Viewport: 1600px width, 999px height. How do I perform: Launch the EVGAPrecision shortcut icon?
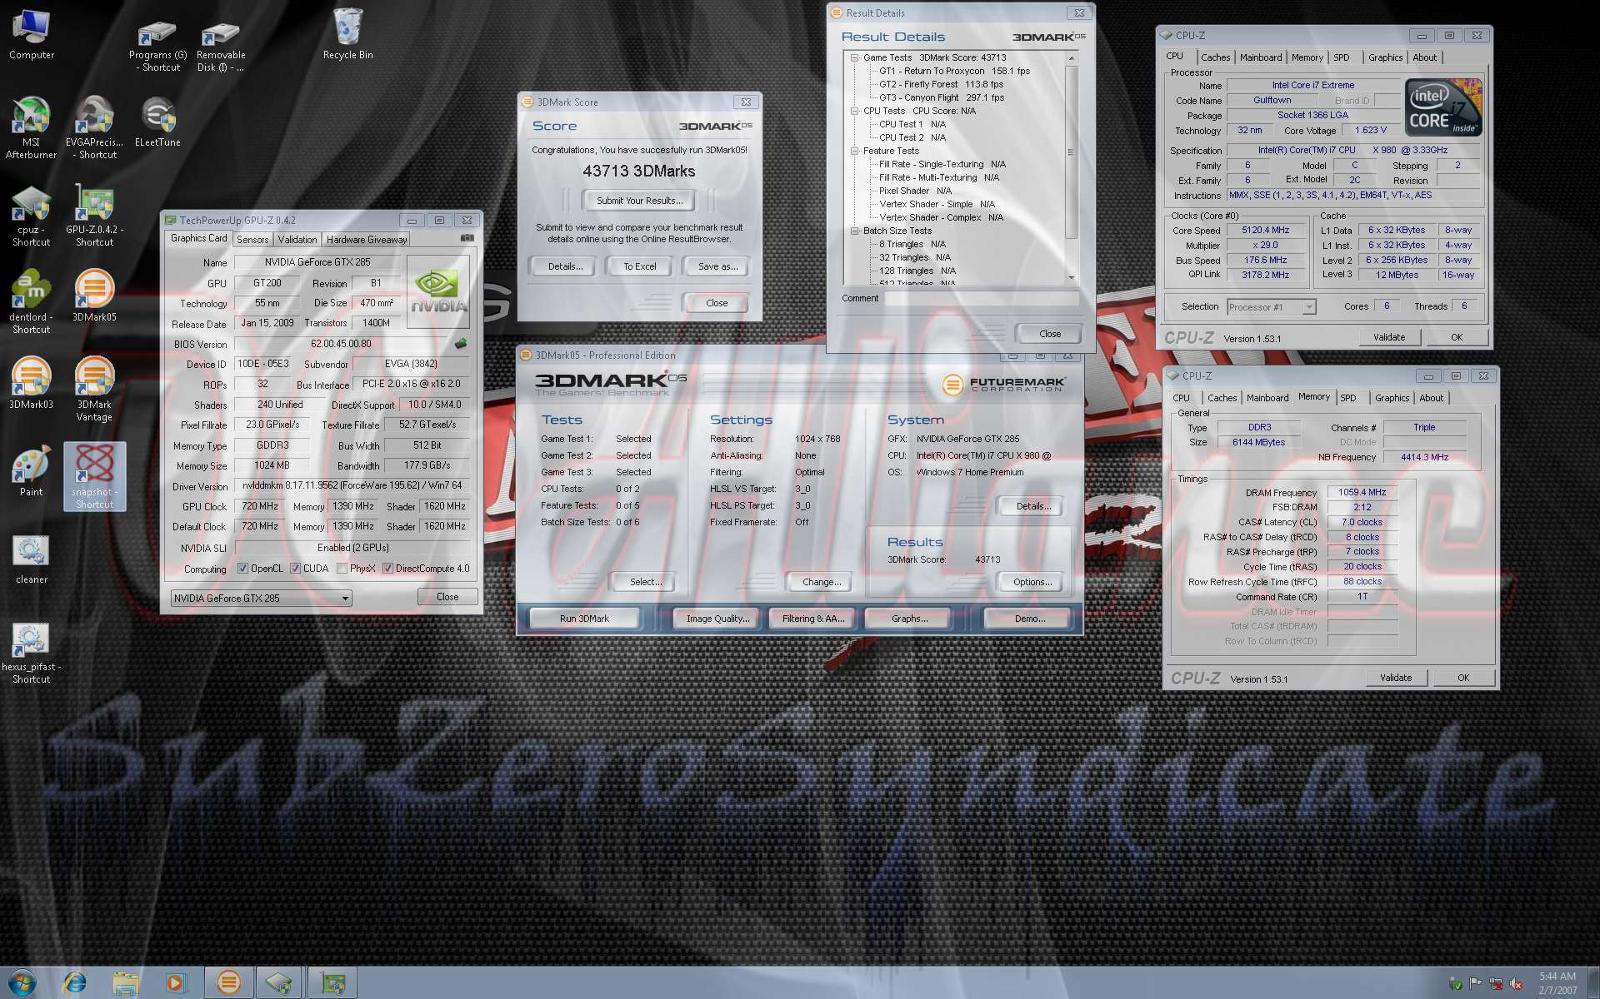coord(94,127)
